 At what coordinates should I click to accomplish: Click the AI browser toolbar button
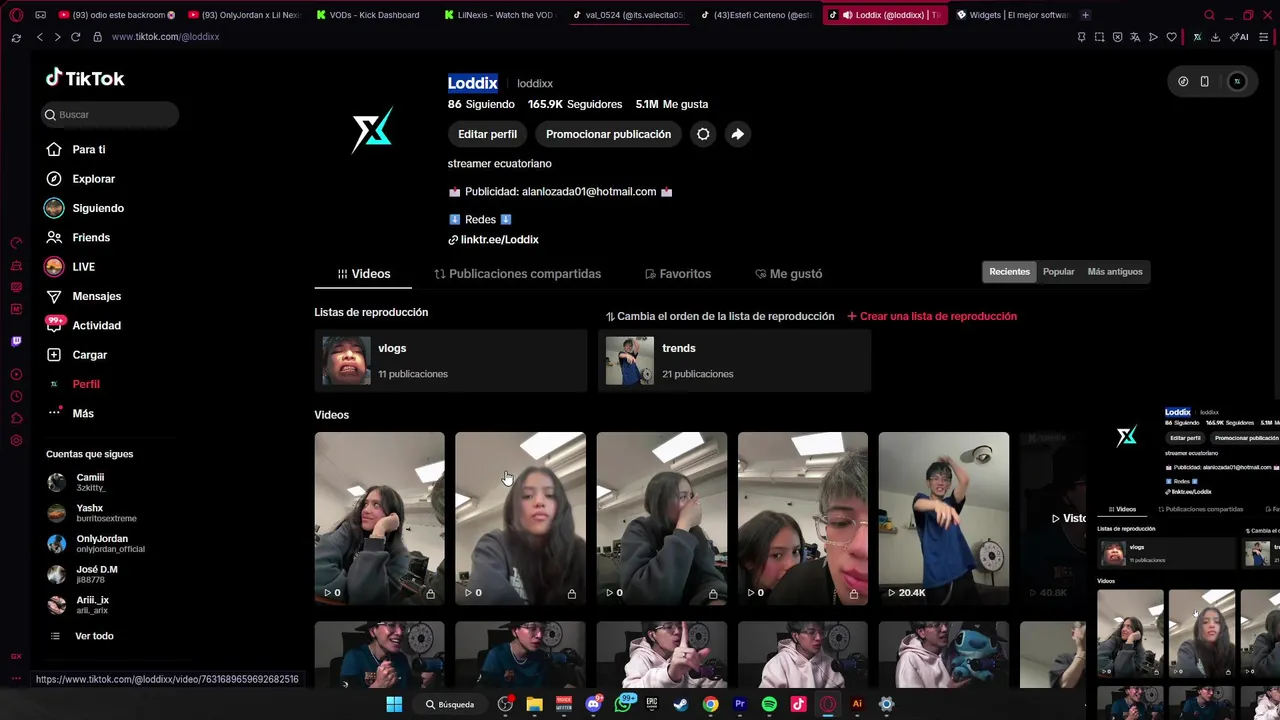[x=1240, y=37]
